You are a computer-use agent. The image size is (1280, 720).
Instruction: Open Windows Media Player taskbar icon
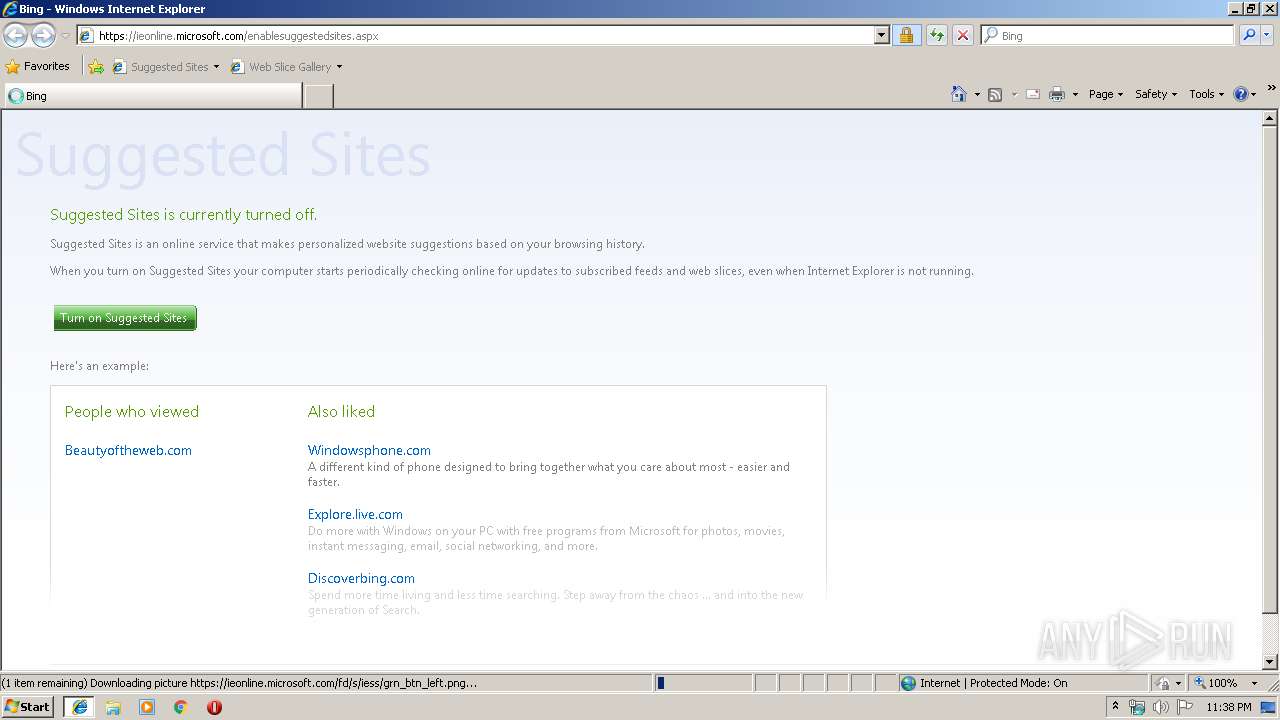point(147,707)
